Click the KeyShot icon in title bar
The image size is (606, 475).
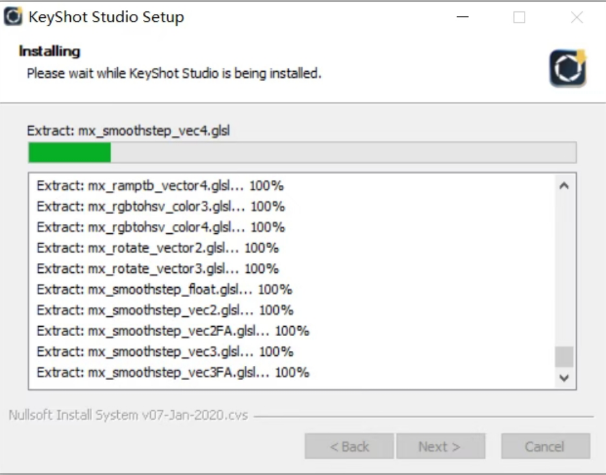13,17
